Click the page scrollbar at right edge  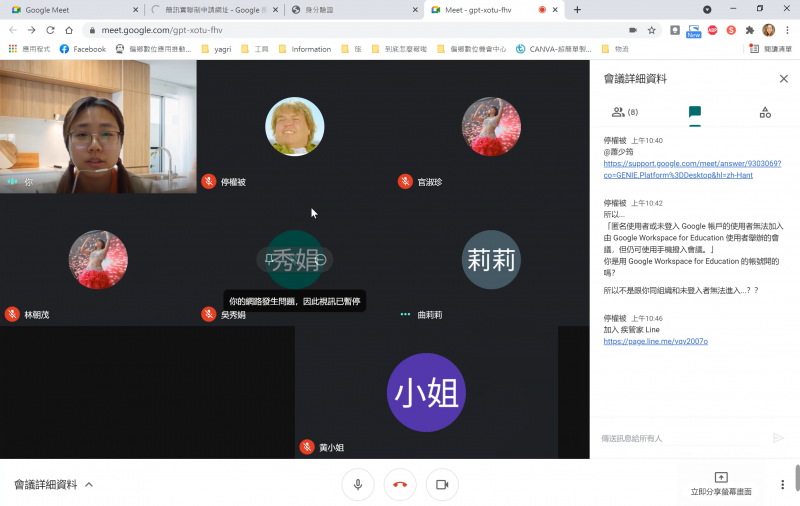pos(797,477)
